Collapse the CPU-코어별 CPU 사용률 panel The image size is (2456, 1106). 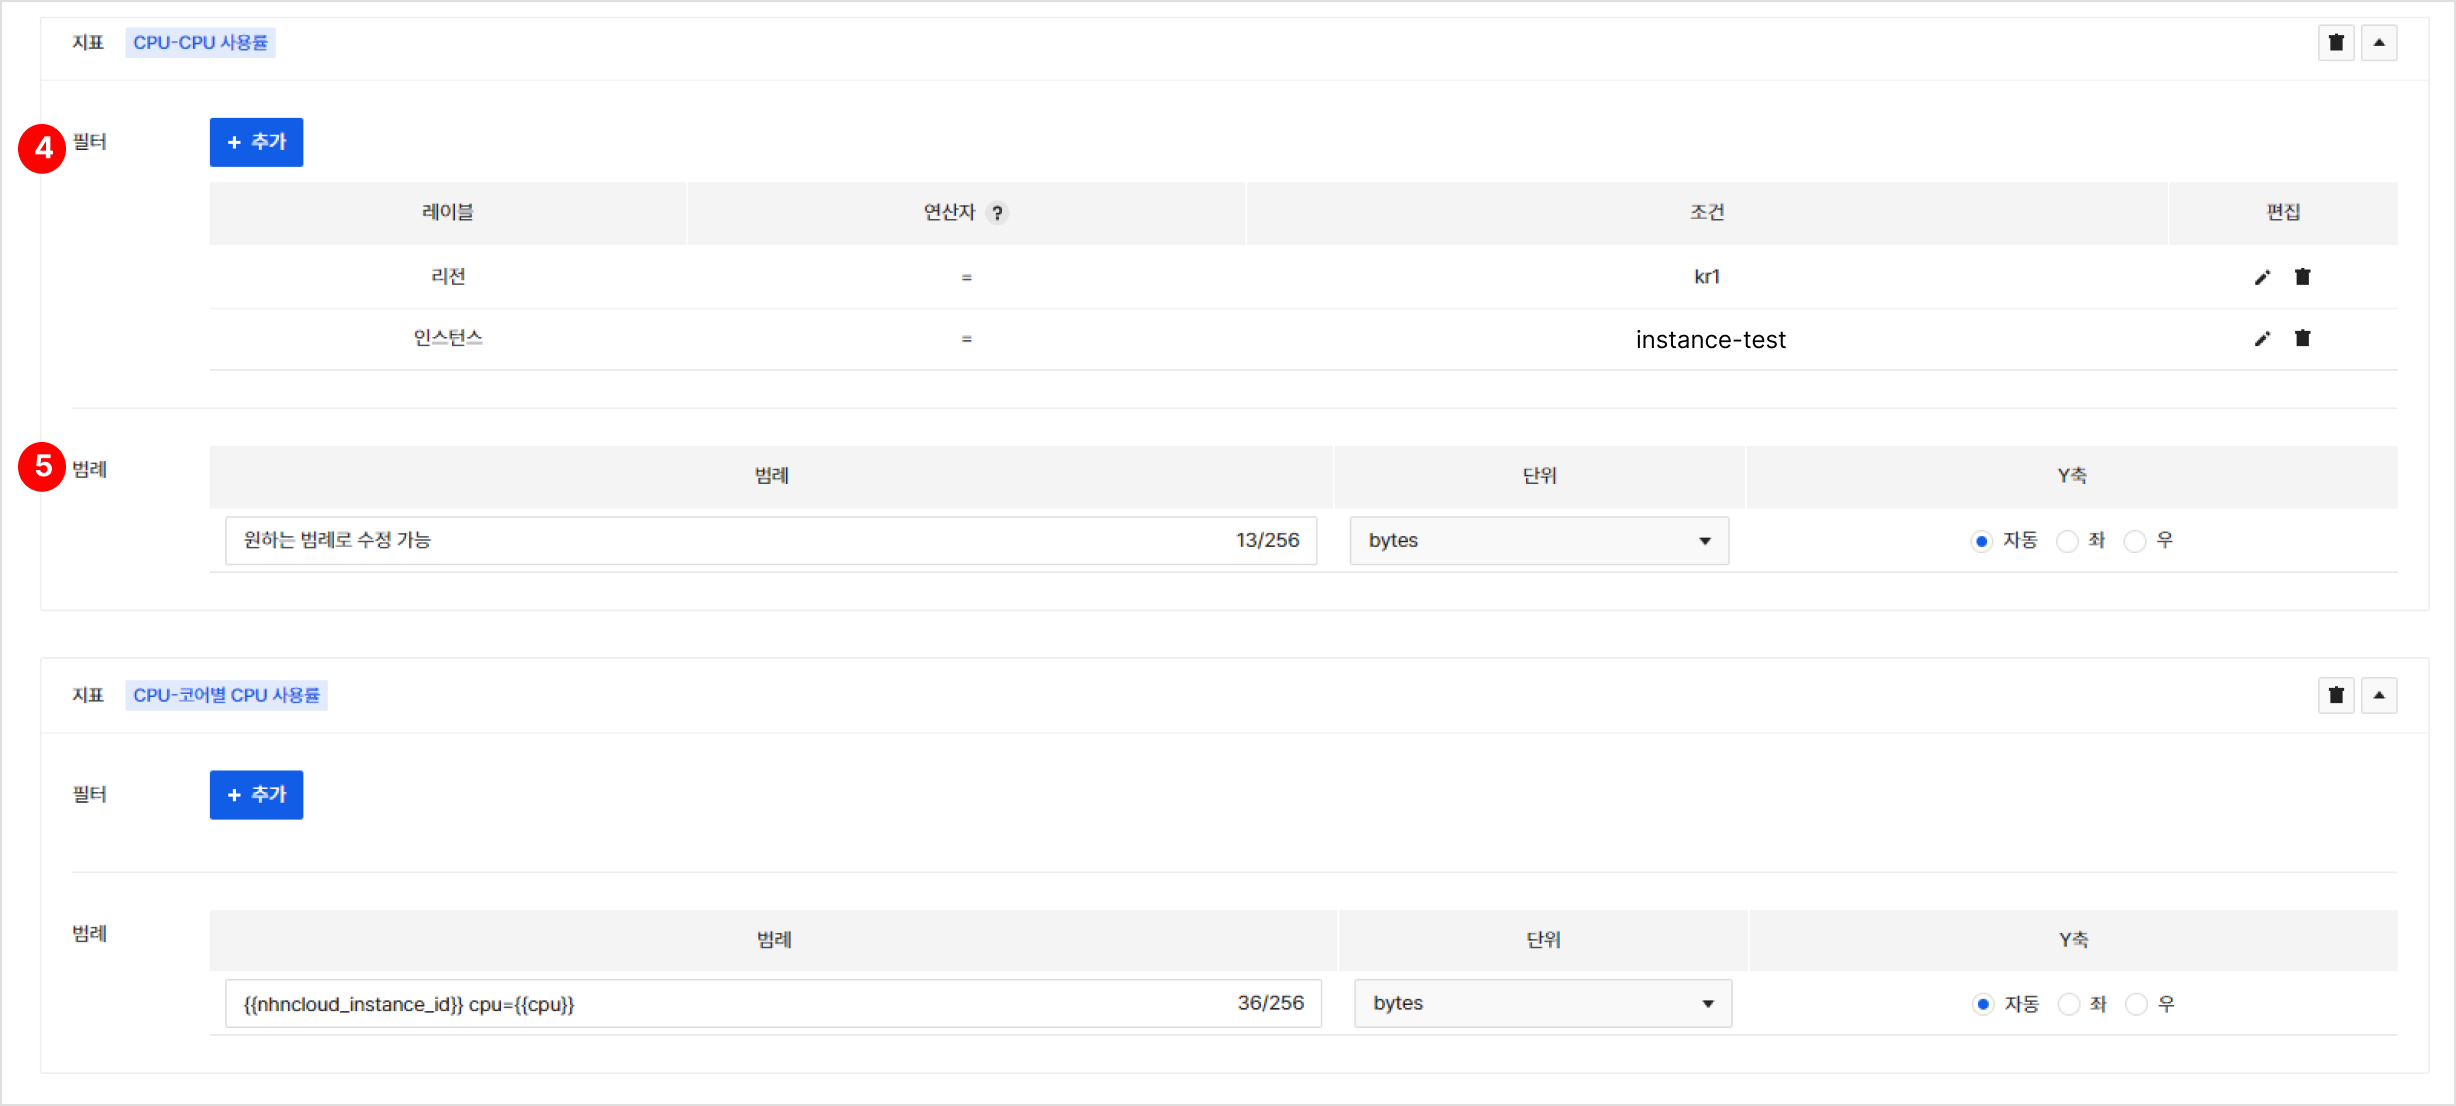click(2379, 695)
